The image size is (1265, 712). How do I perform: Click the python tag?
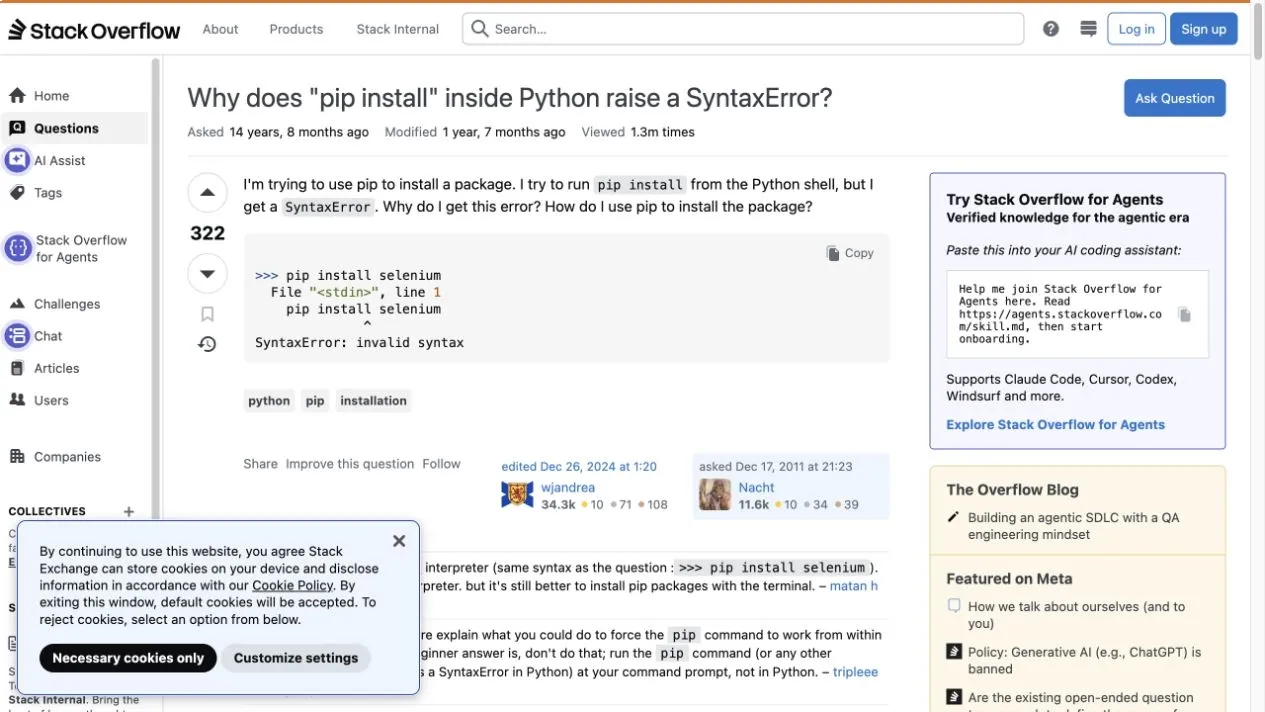pos(269,401)
